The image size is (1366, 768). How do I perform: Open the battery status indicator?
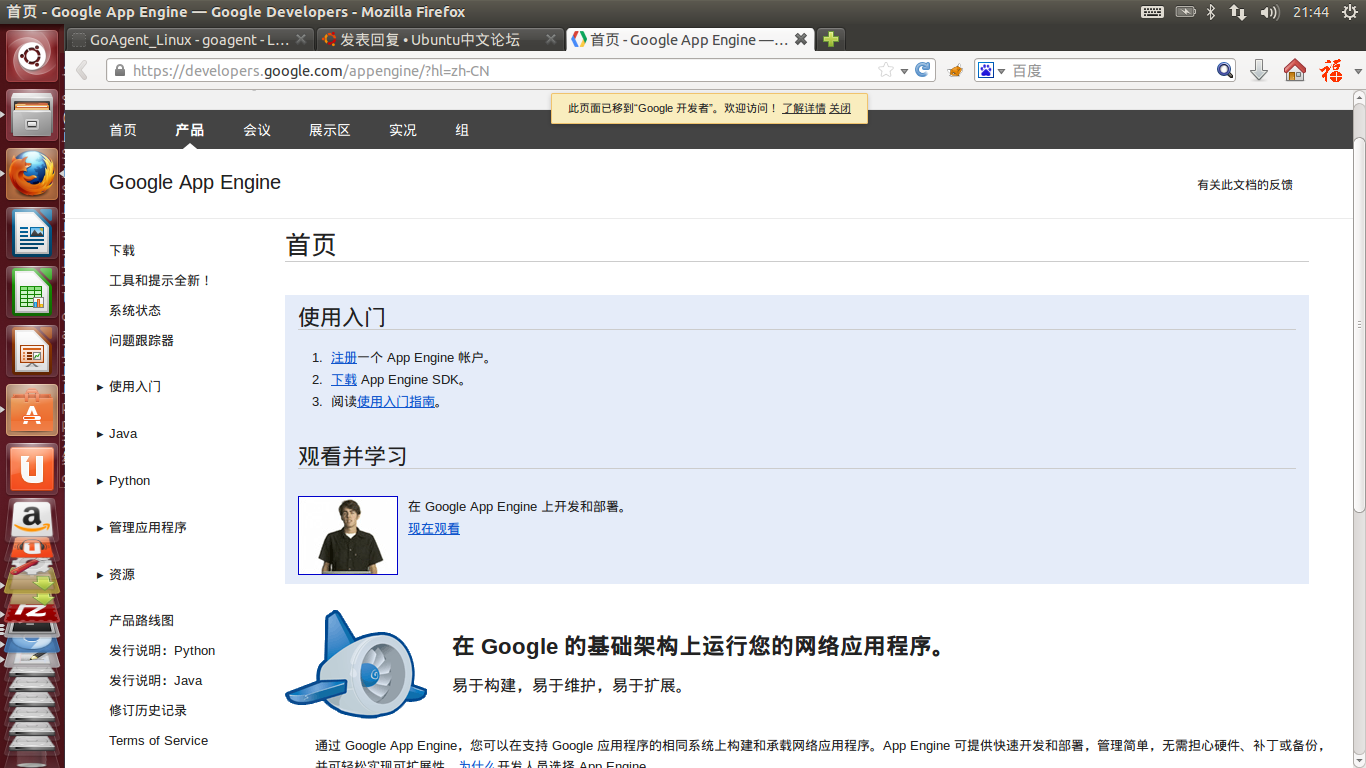(x=1185, y=12)
